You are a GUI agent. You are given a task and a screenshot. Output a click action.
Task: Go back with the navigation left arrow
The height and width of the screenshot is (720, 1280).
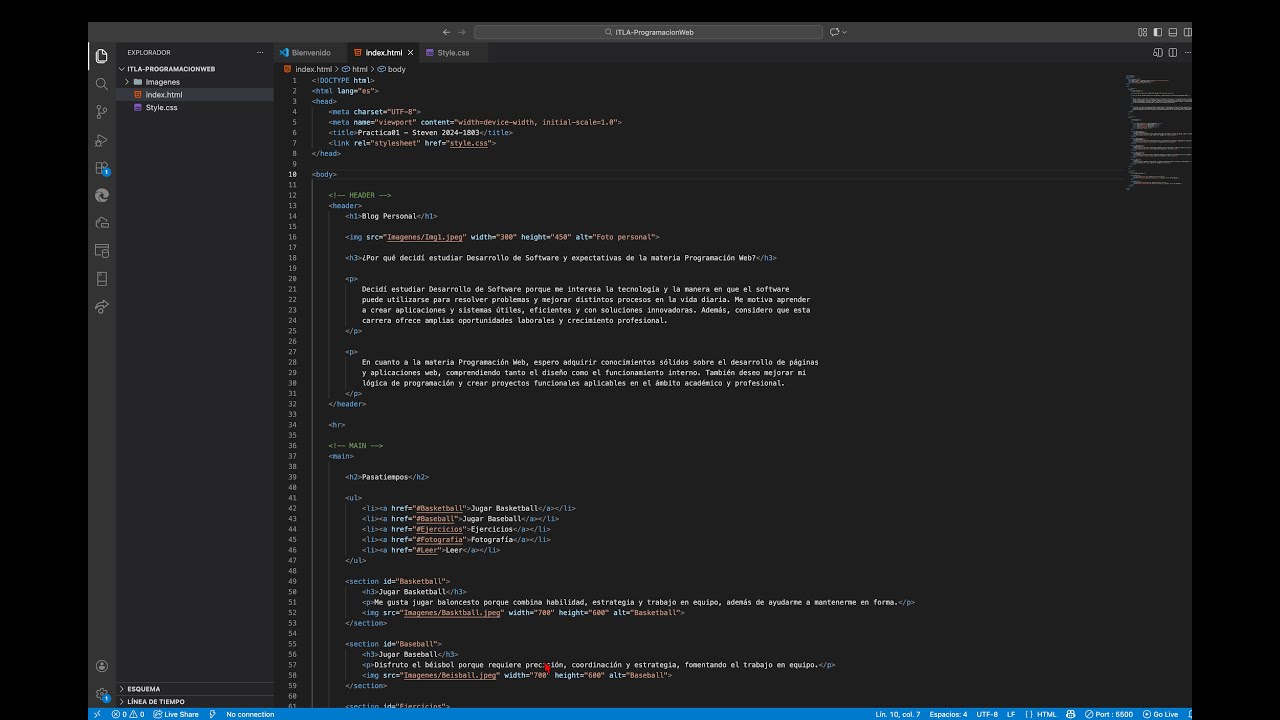[446, 32]
